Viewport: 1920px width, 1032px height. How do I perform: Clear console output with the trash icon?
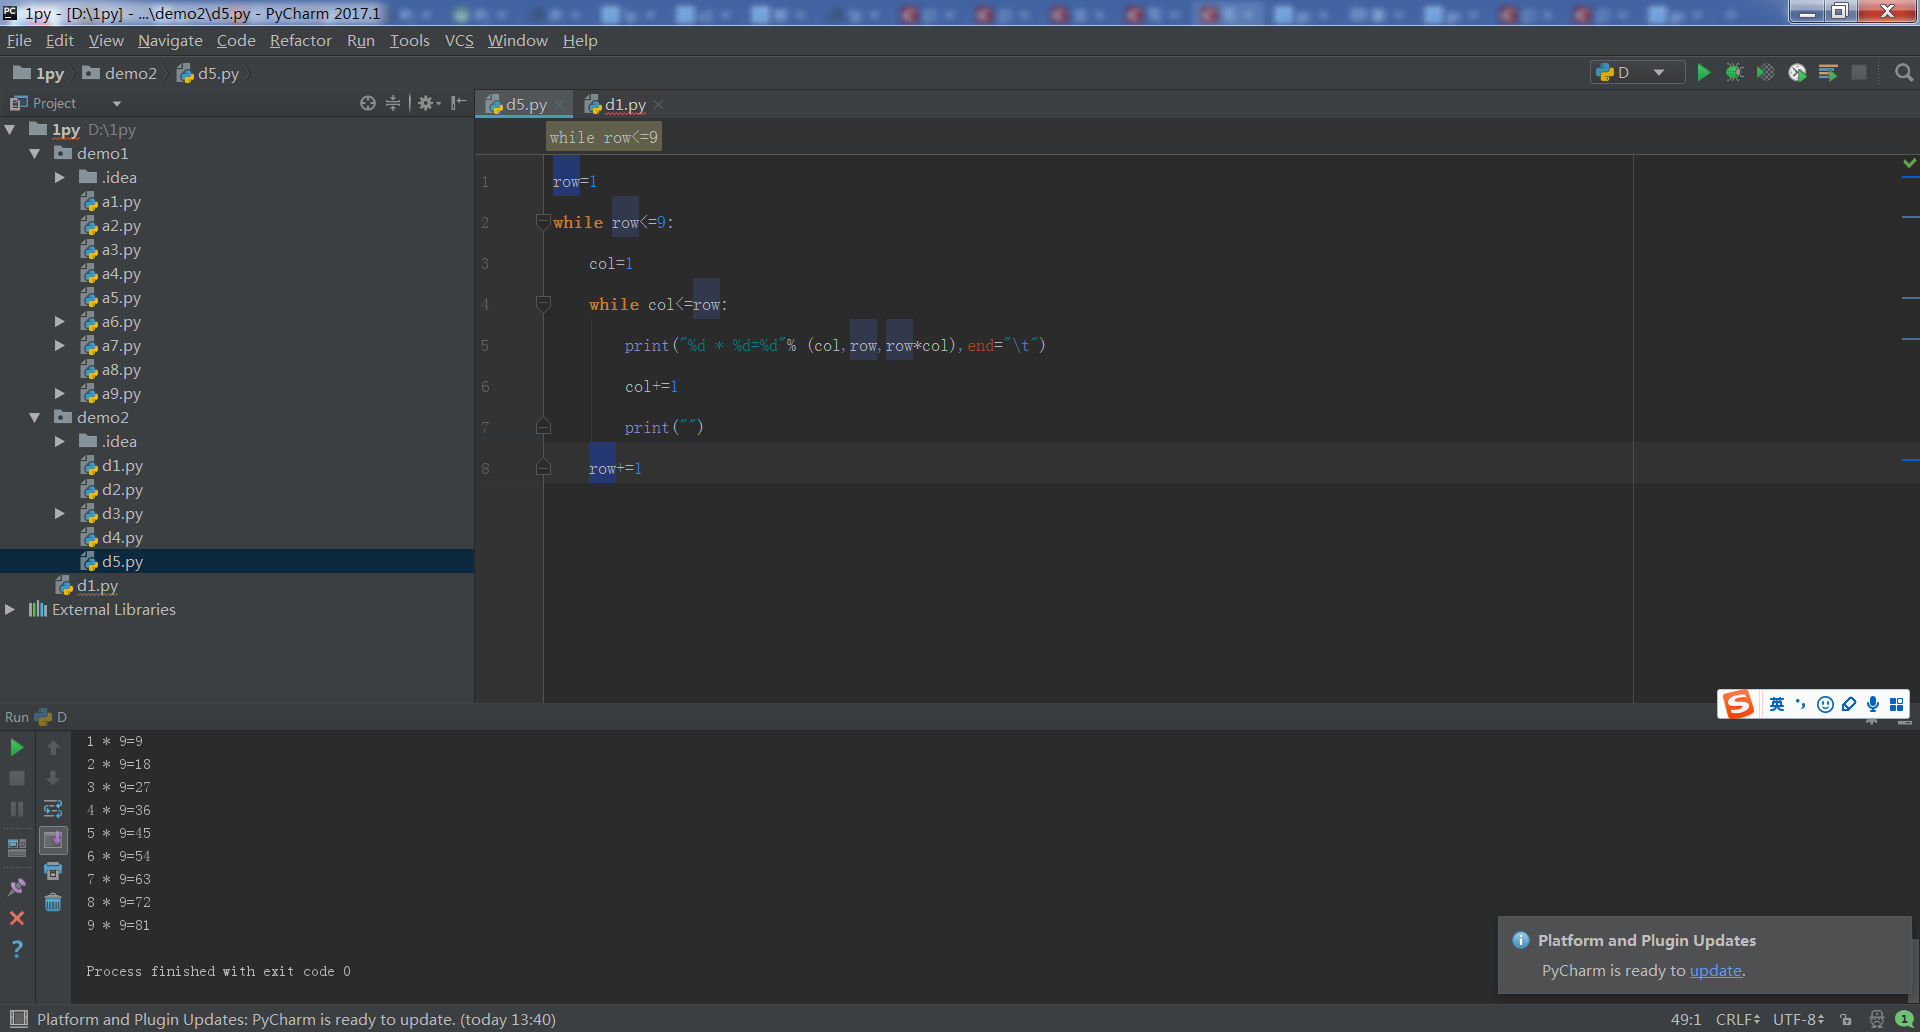click(x=53, y=903)
